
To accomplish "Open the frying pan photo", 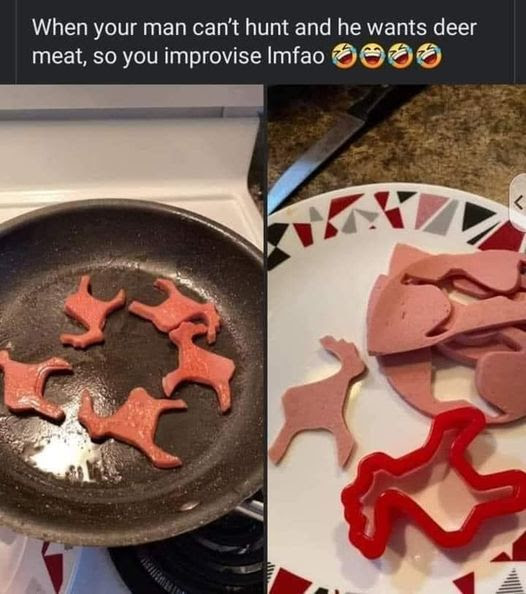I will pos(132,339).
